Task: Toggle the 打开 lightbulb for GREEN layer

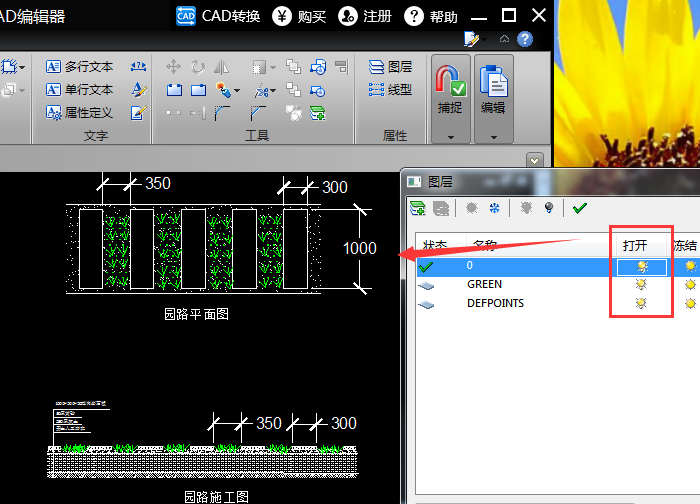Action: coord(642,285)
